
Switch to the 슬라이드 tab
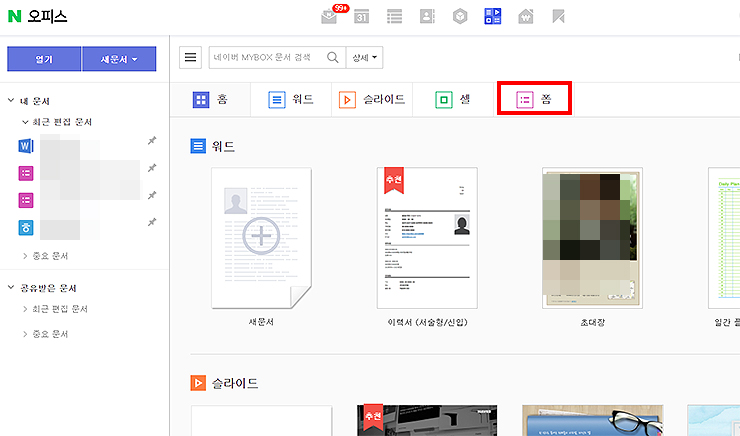(x=372, y=100)
